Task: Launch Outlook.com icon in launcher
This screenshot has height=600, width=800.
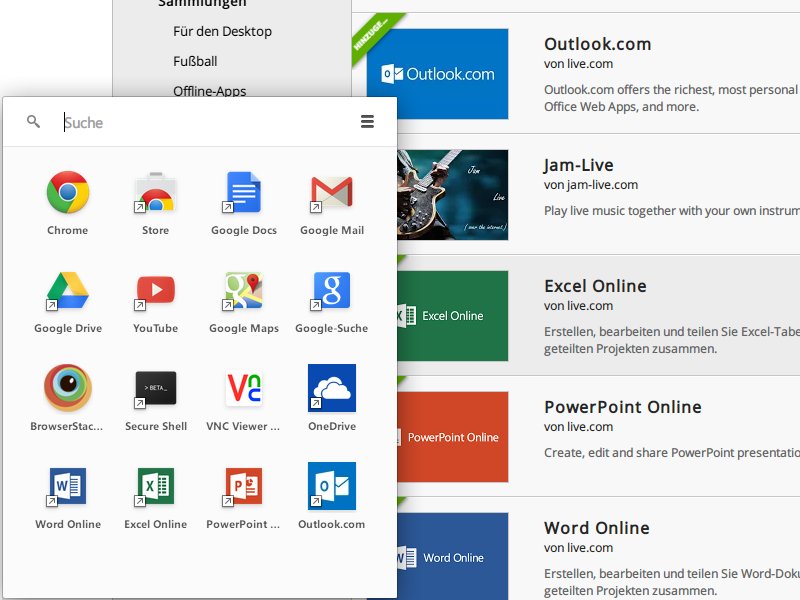Action: pyautogui.click(x=332, y=486)
